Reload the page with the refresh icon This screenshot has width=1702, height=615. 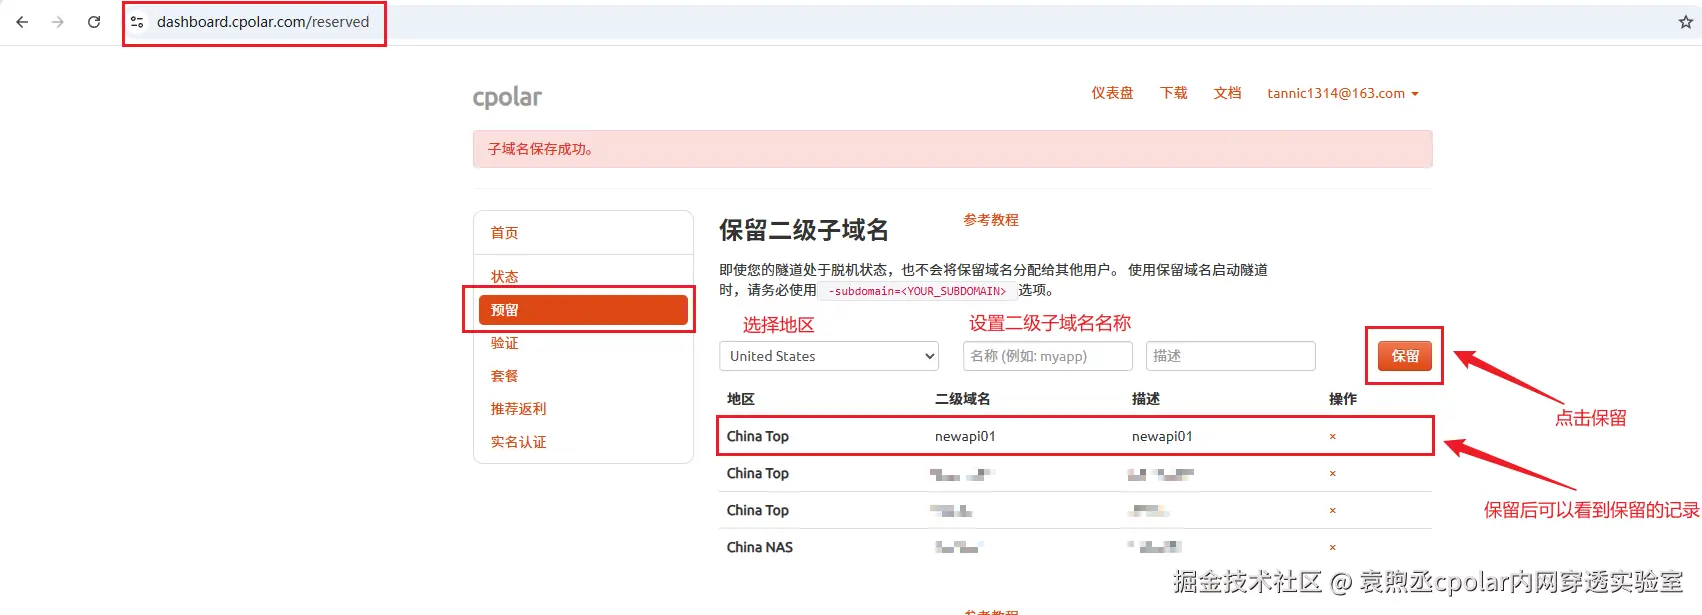94,22
